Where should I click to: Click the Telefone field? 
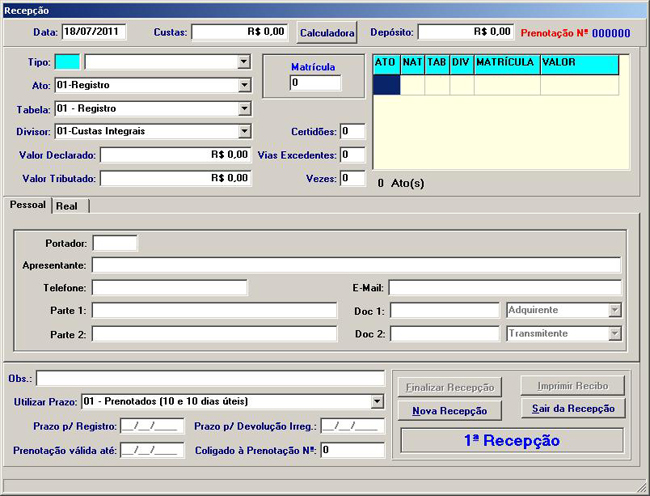point(170,288)
